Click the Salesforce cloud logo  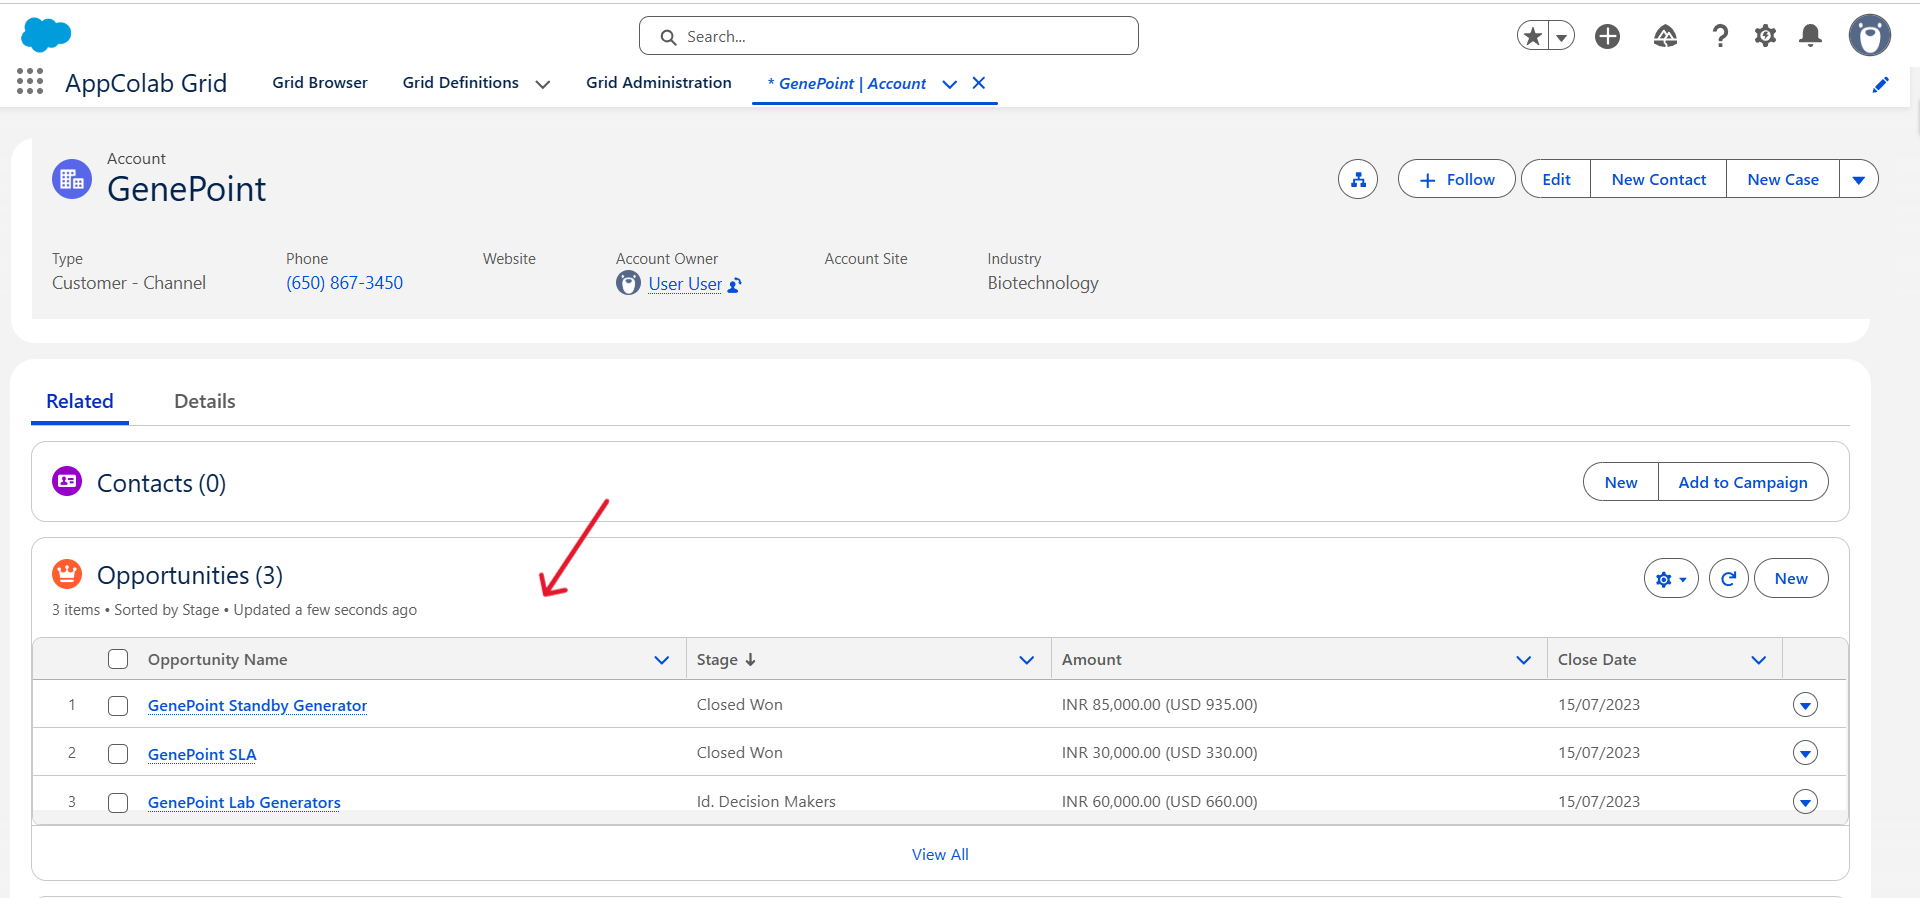pos(46,34)
